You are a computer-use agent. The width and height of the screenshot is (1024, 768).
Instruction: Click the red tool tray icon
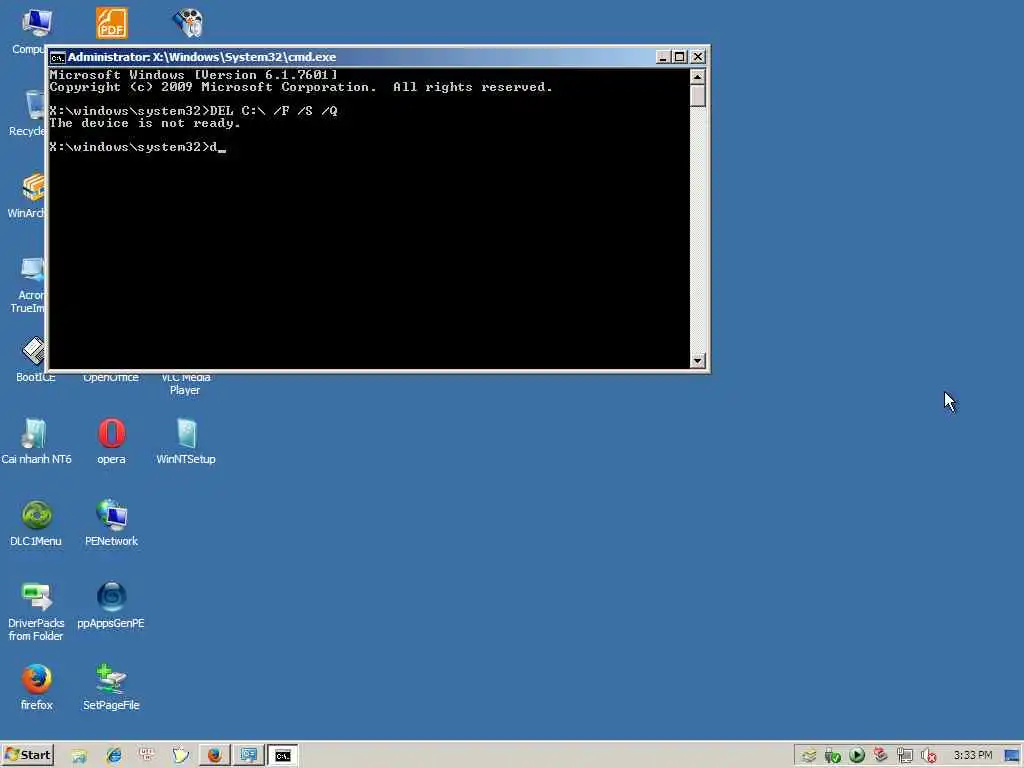[x=880, y=755]
